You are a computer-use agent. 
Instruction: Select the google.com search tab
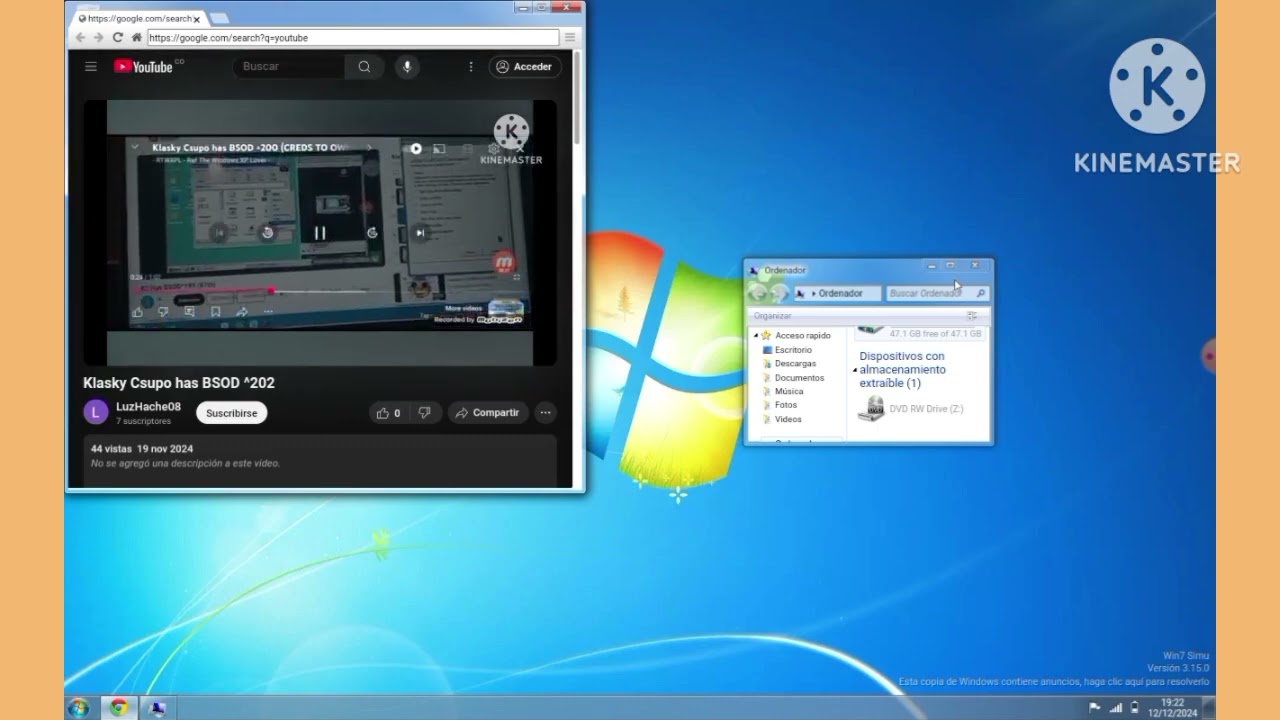(139, 18)
